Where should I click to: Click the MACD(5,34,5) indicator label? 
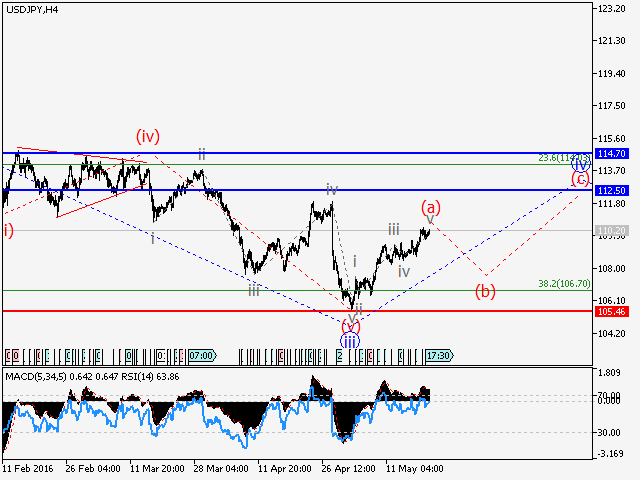click(x=36, y=377)
